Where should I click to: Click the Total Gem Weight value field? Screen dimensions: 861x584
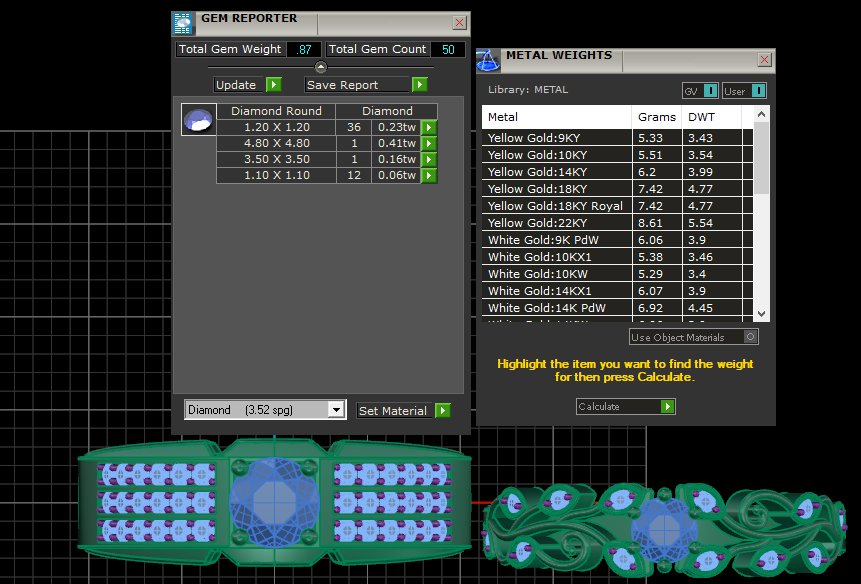click(304, 49)
